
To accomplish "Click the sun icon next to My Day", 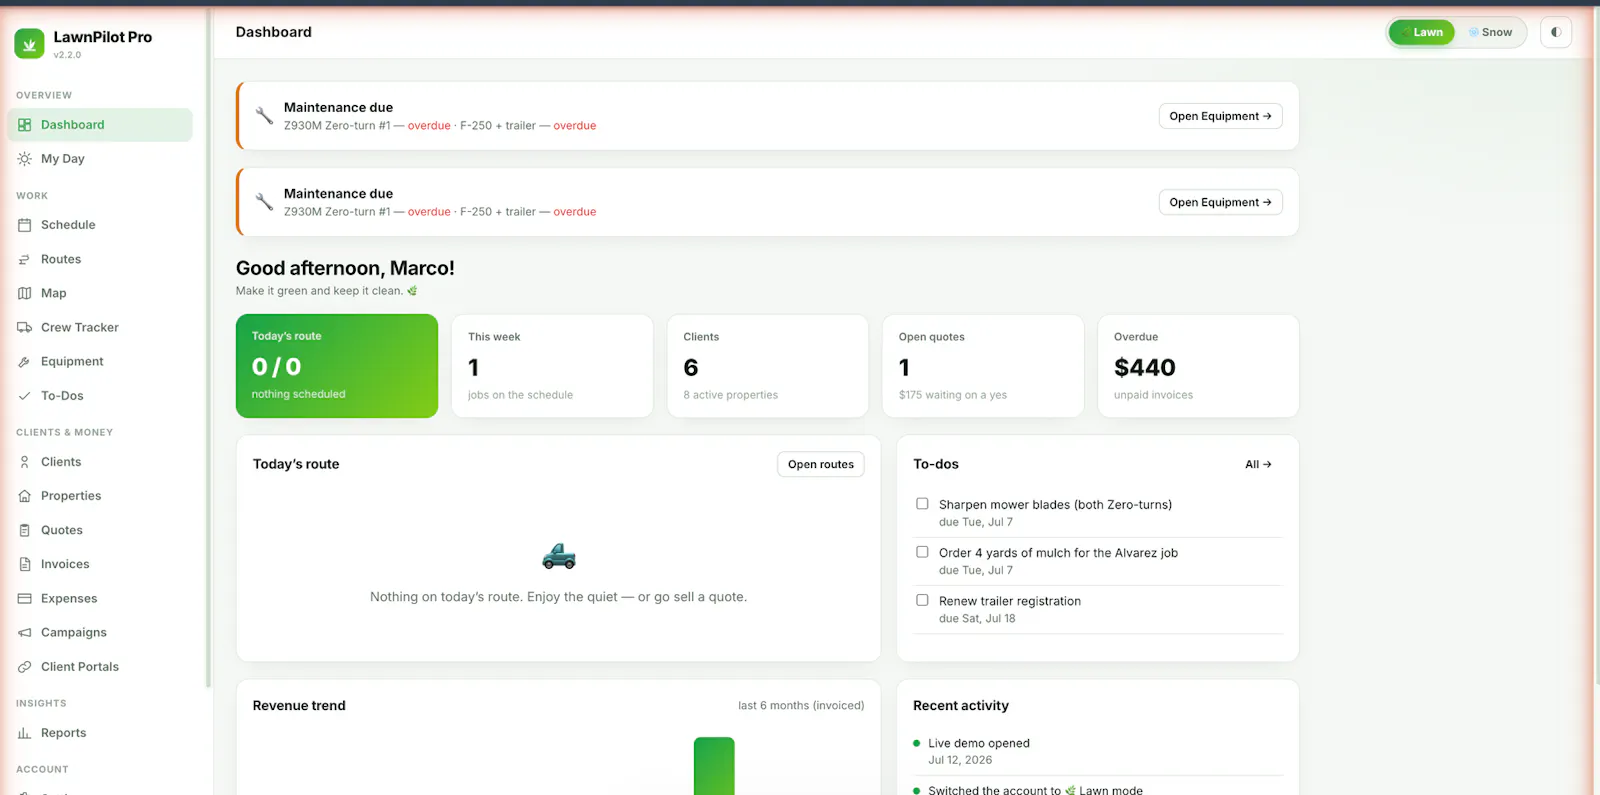I will tap(25, 159).
